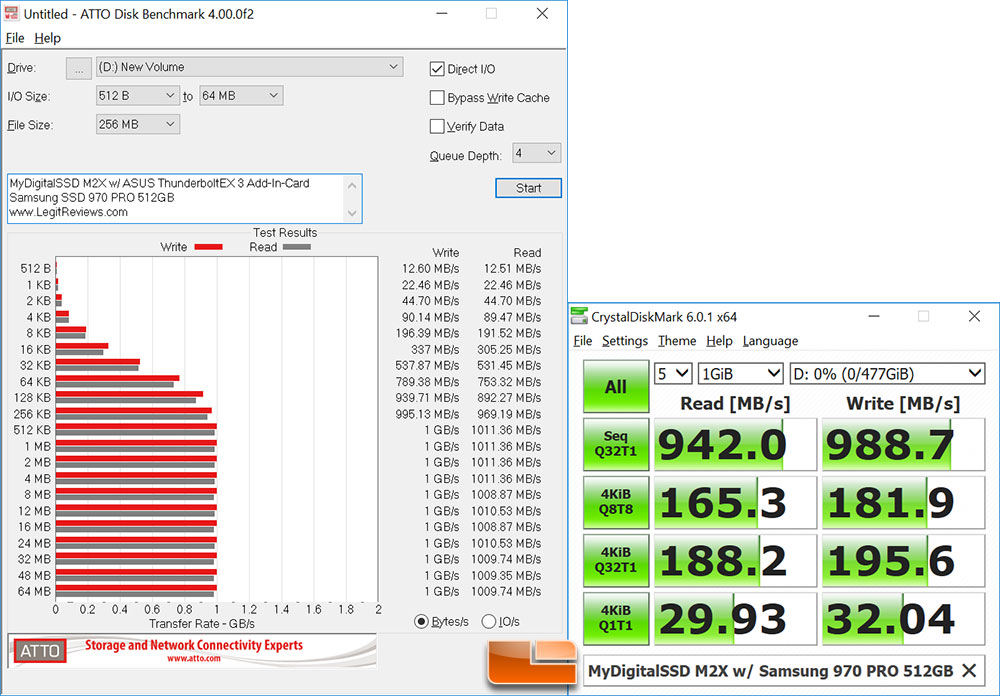
Task: Click the 128 KB write value 939.71 MB/s
Action: pyautogui.click(x=427, y=397)
